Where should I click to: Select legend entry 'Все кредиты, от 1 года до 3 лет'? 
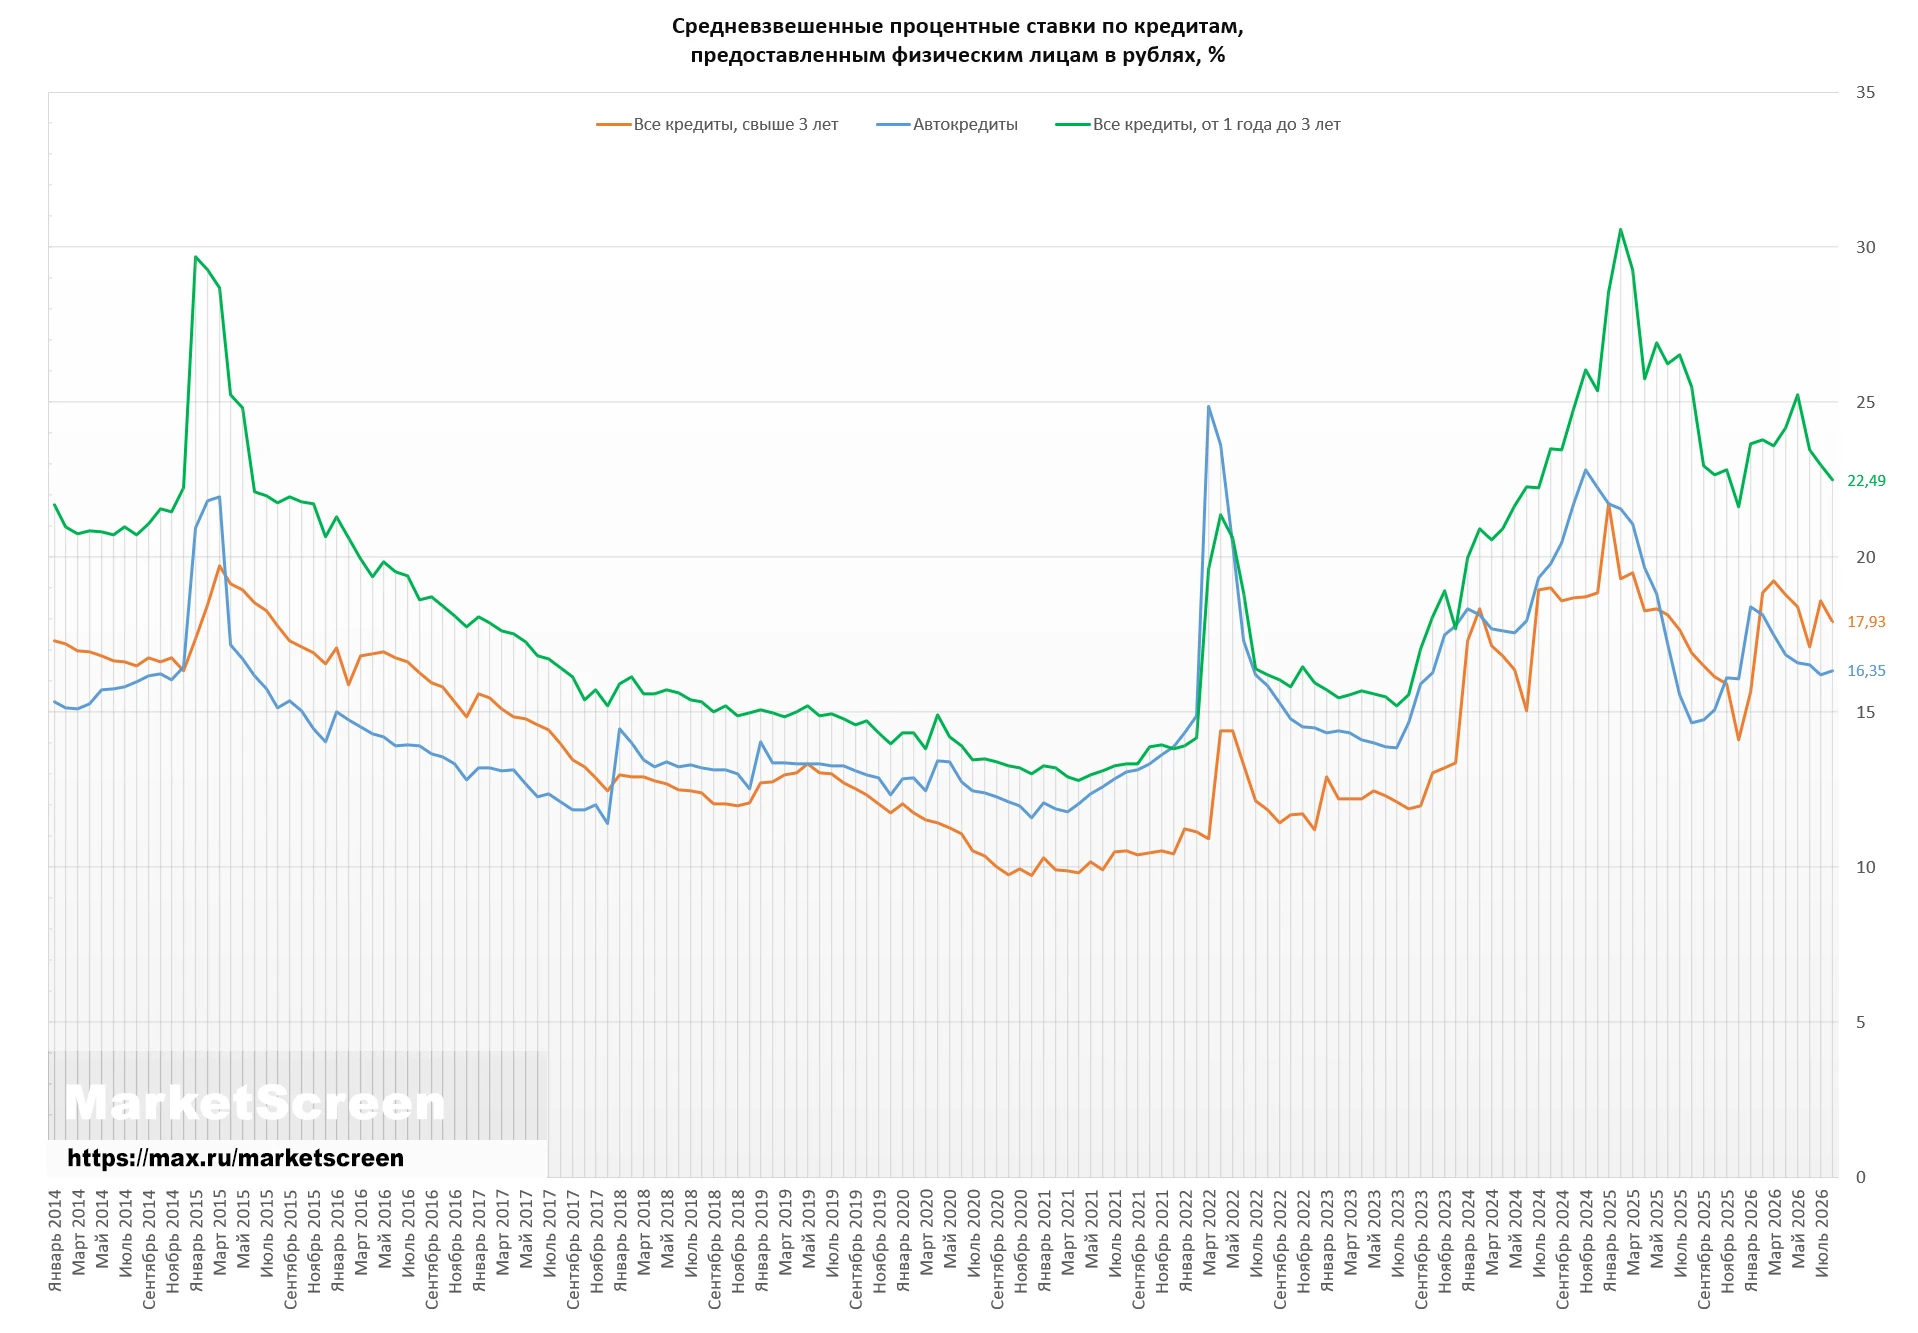coord(1216,125)
